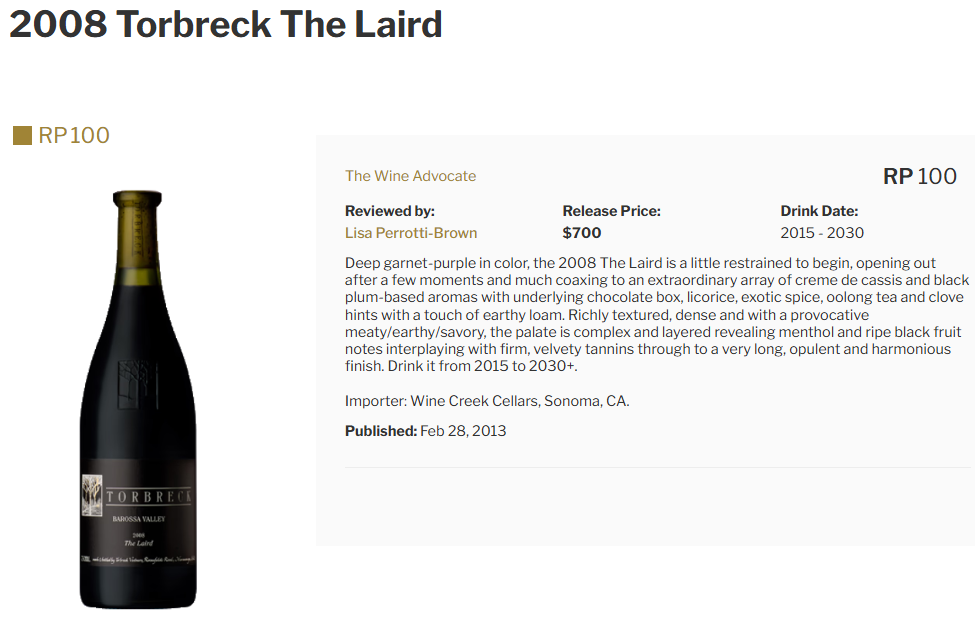
Task: Click the RP 100 score in the review card
Action: [x=920, y=177]
